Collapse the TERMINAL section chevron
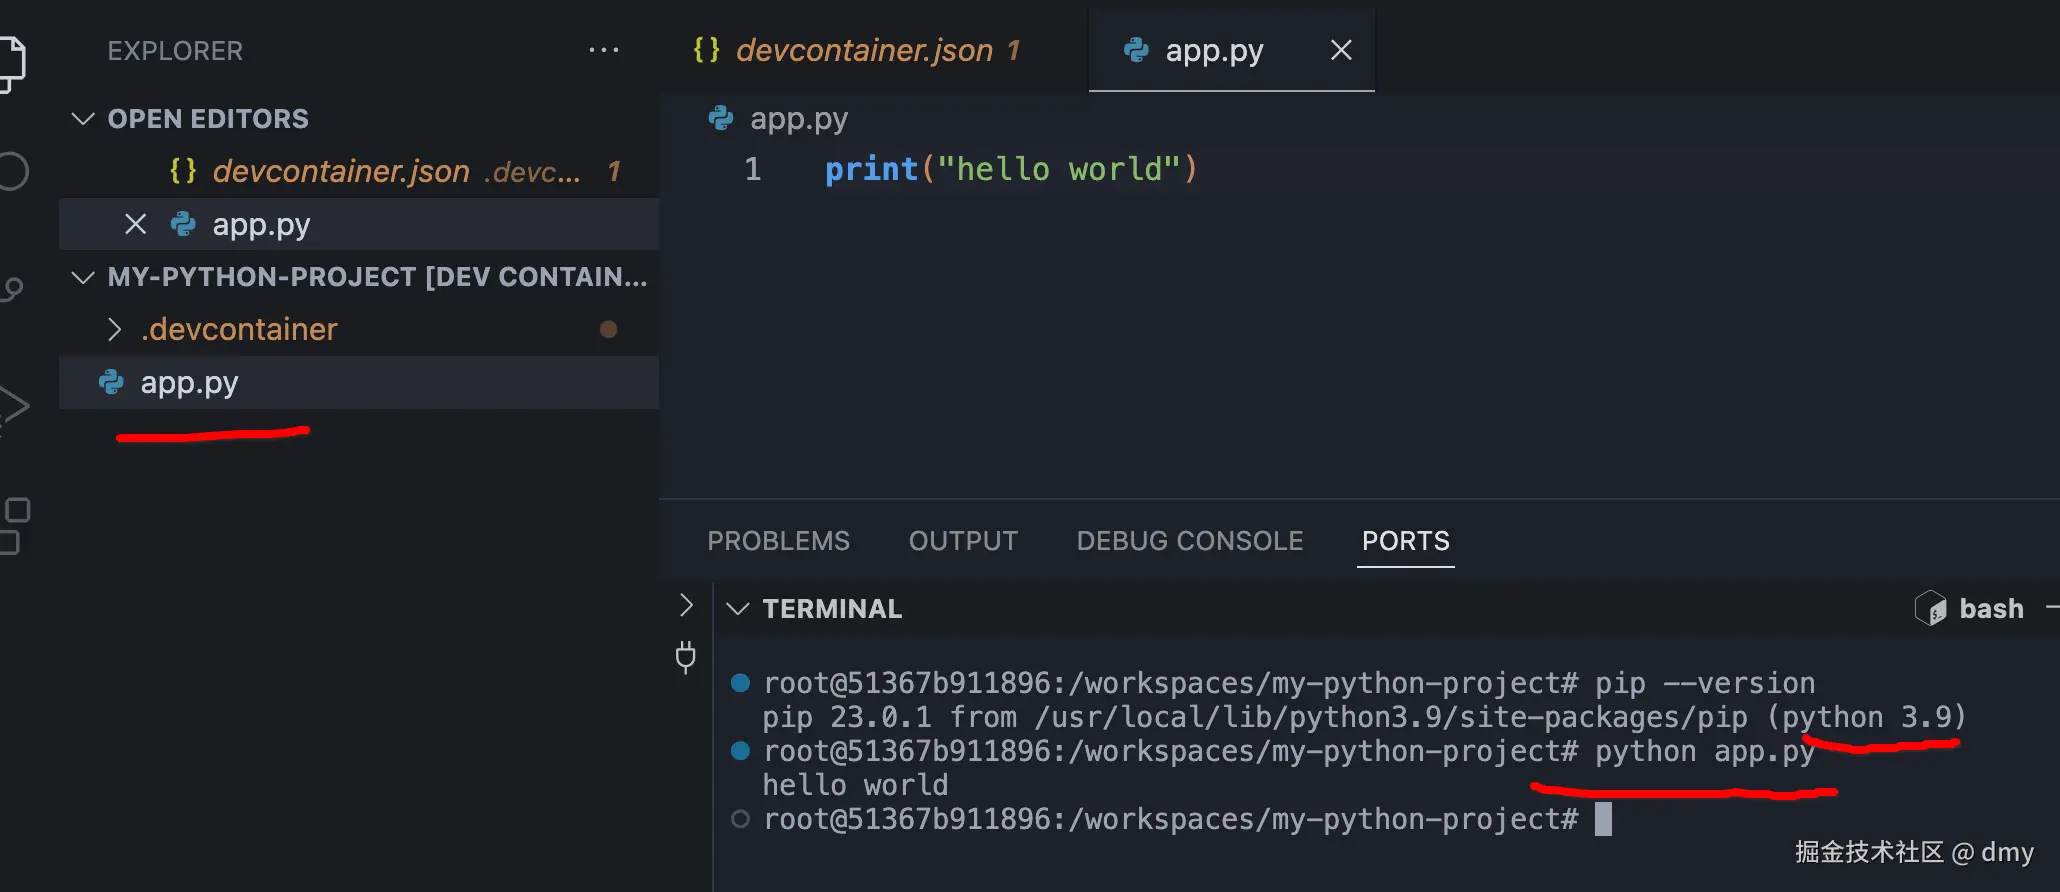 [738, 608]
